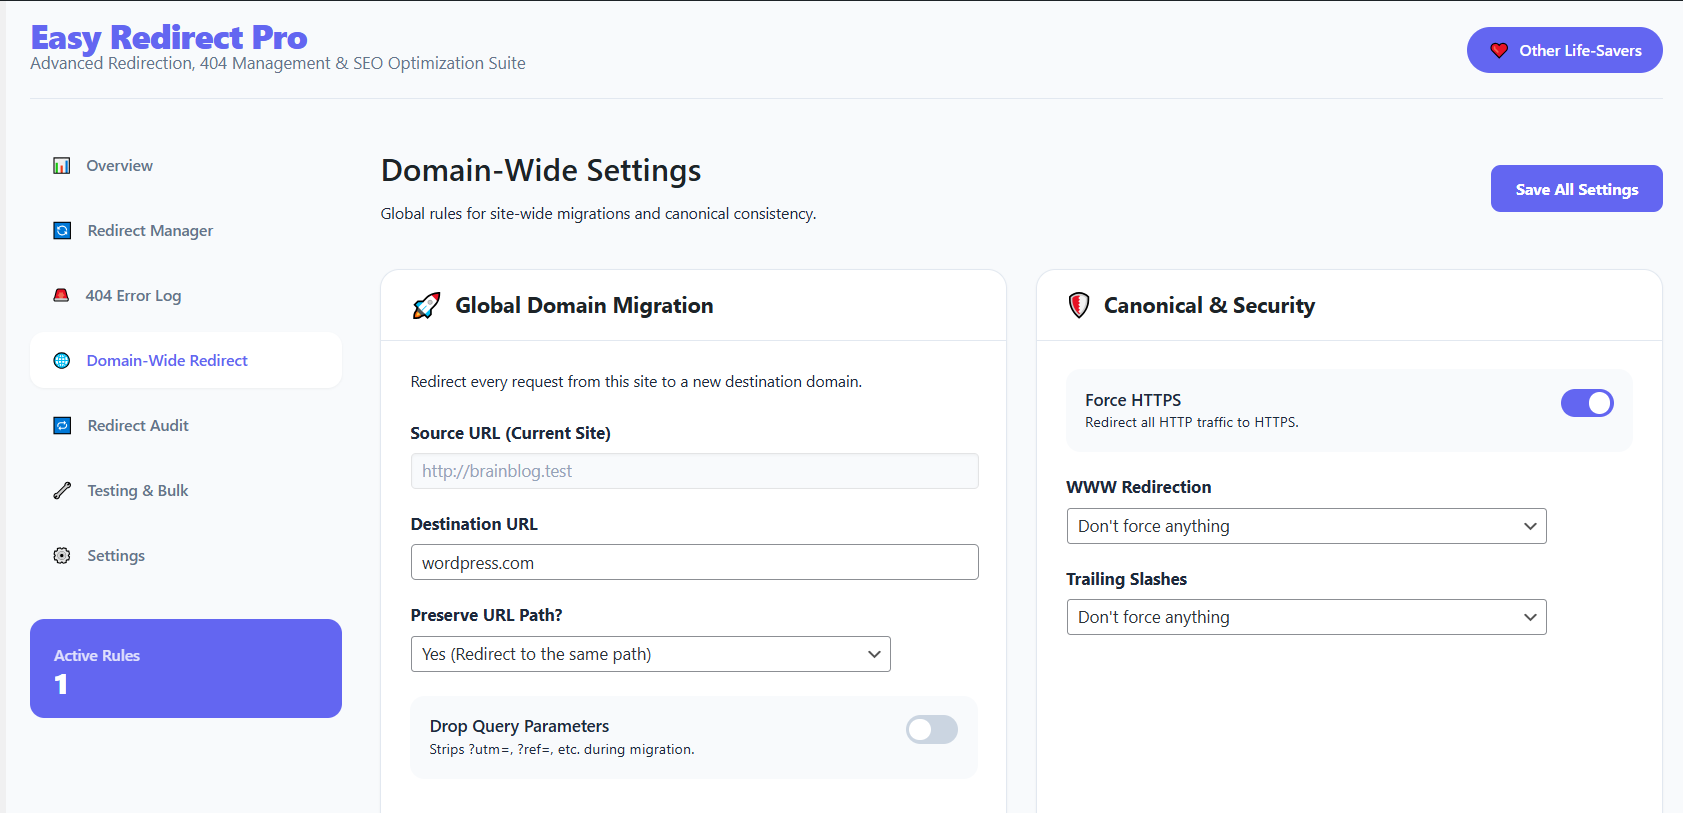Click the Drop Query Parameters label text
Viewport: 1683px width, 813px height.
click(519, 726)
